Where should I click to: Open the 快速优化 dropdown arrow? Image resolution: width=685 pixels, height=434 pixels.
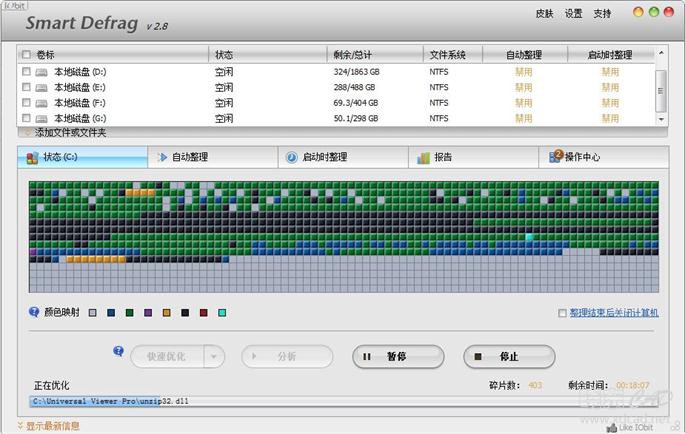click(214, 356)
